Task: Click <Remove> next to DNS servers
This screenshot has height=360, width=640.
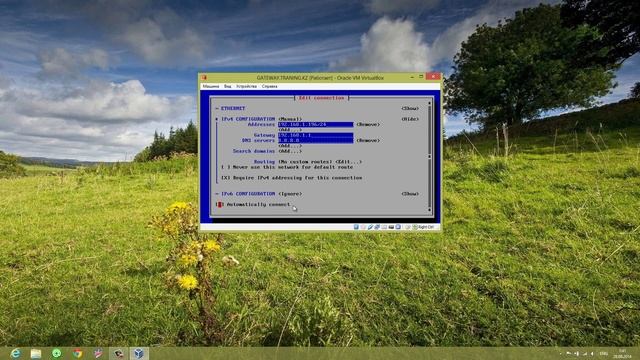Action: pos(368,140)
